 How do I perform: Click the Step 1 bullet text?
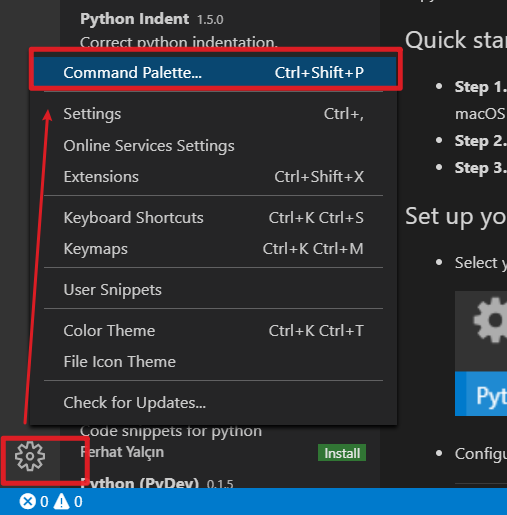481,87
